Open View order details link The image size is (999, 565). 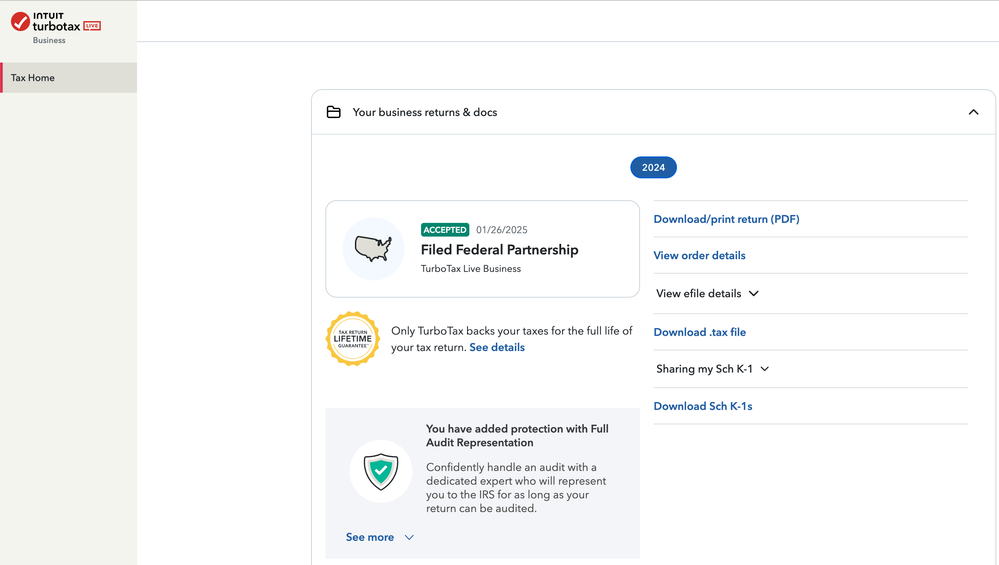(699, 255)
